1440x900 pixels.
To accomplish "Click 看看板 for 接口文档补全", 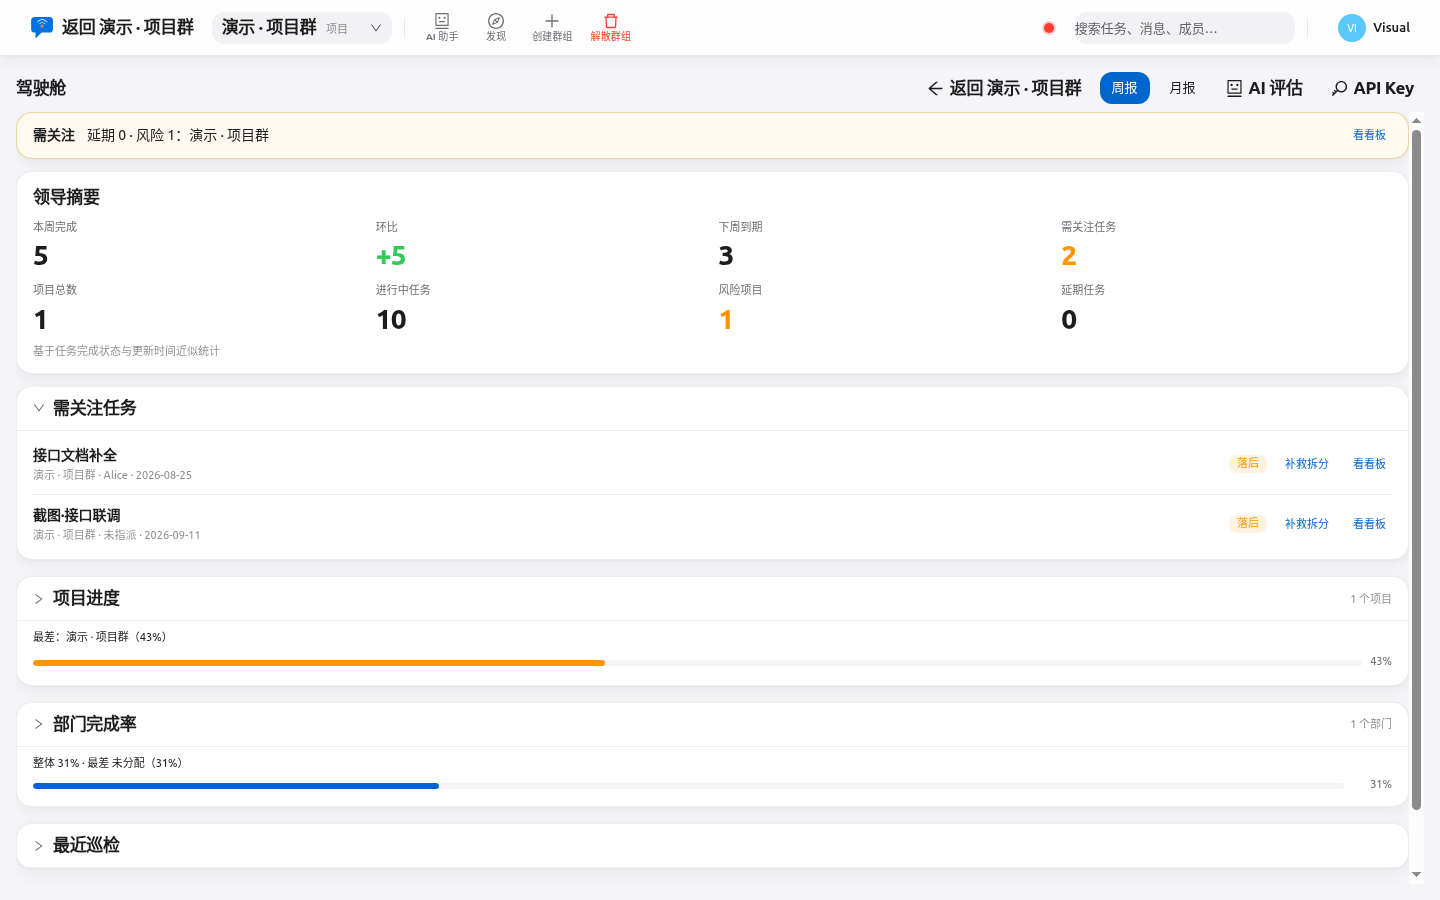I will 1369,464.
